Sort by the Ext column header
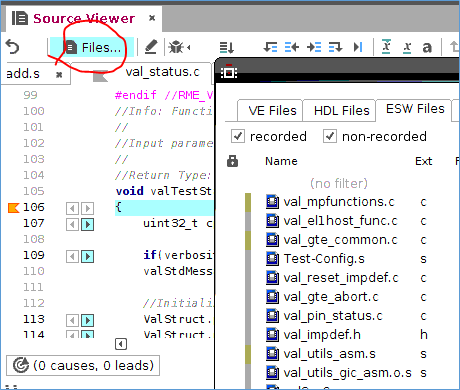Image resolution: width=460 pixels, height=390 pixels. (423, 161)
